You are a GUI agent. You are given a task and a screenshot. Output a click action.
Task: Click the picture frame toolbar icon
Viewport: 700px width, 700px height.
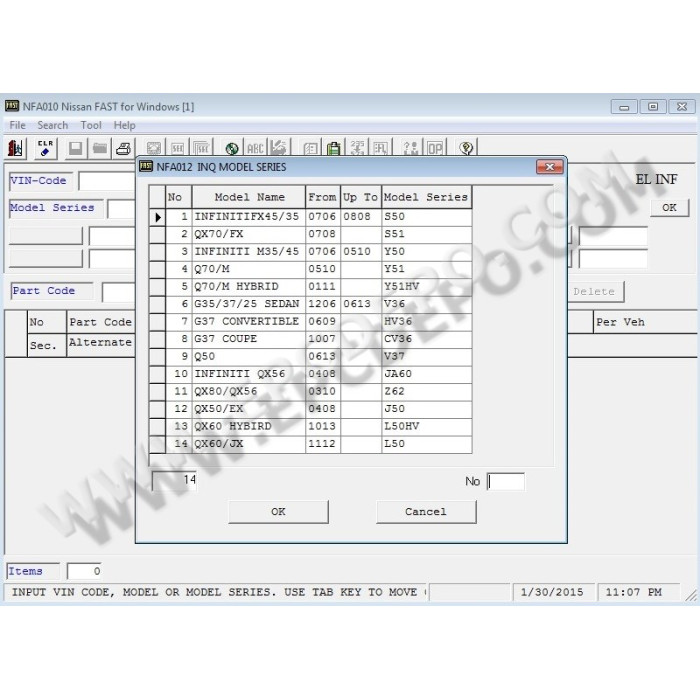point(154,148)
